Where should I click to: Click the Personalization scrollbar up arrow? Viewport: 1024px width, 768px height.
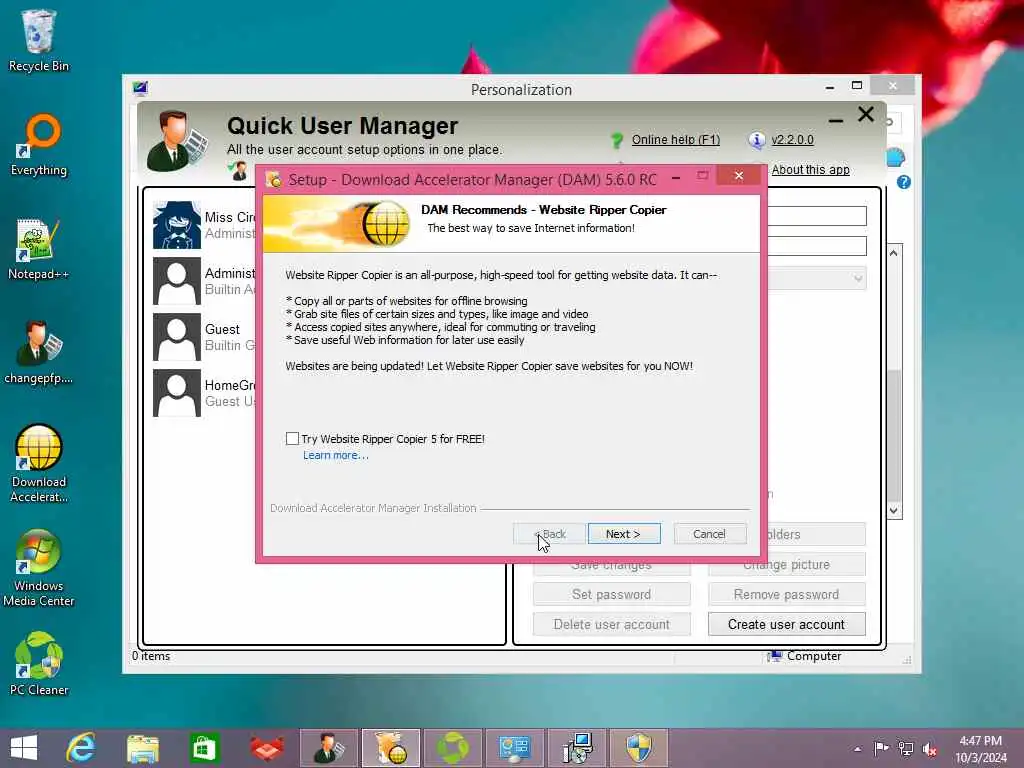(893, 253)
